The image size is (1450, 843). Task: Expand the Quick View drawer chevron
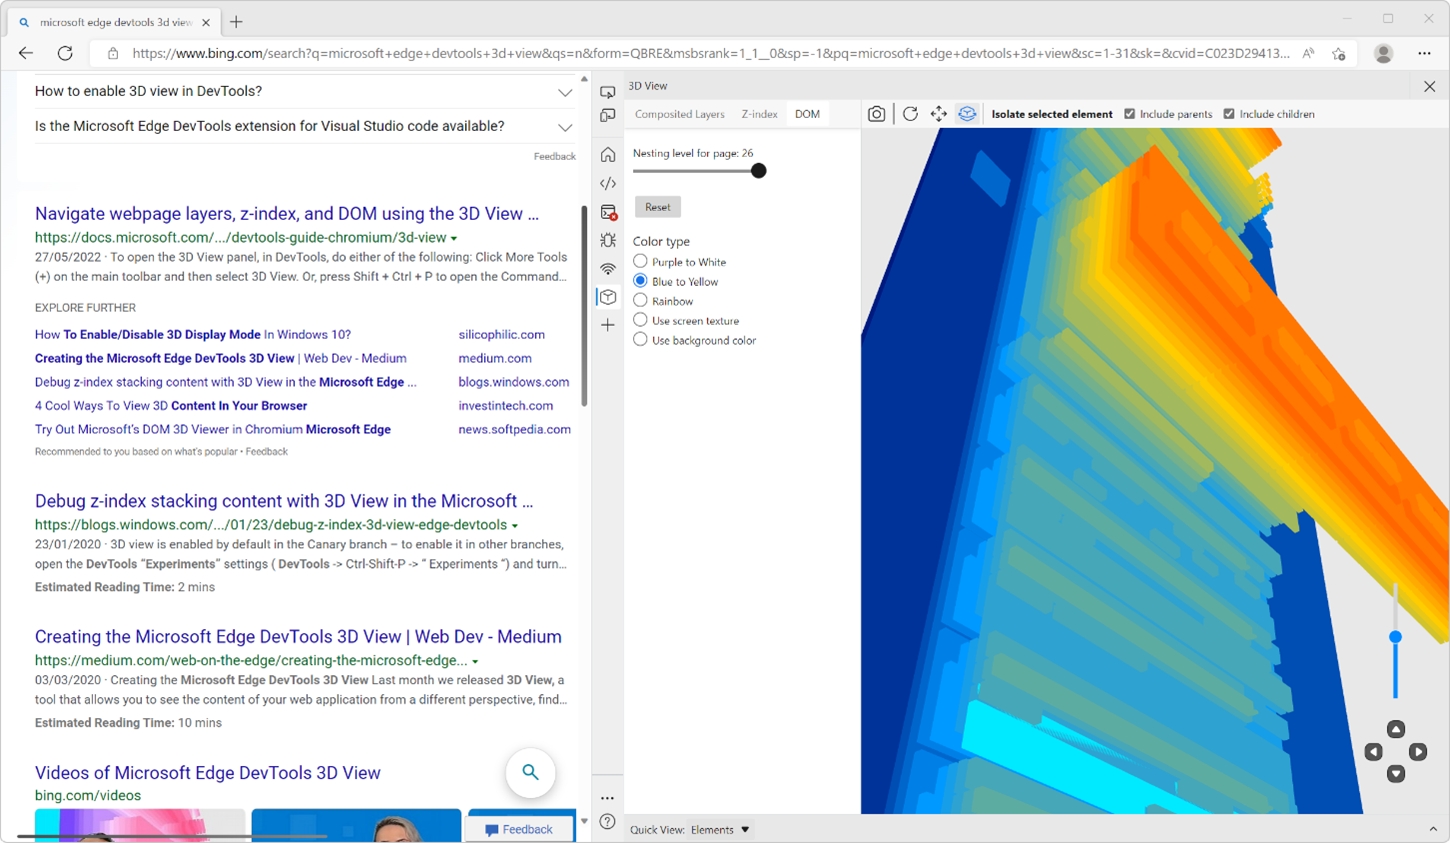tap(1433, 829)
